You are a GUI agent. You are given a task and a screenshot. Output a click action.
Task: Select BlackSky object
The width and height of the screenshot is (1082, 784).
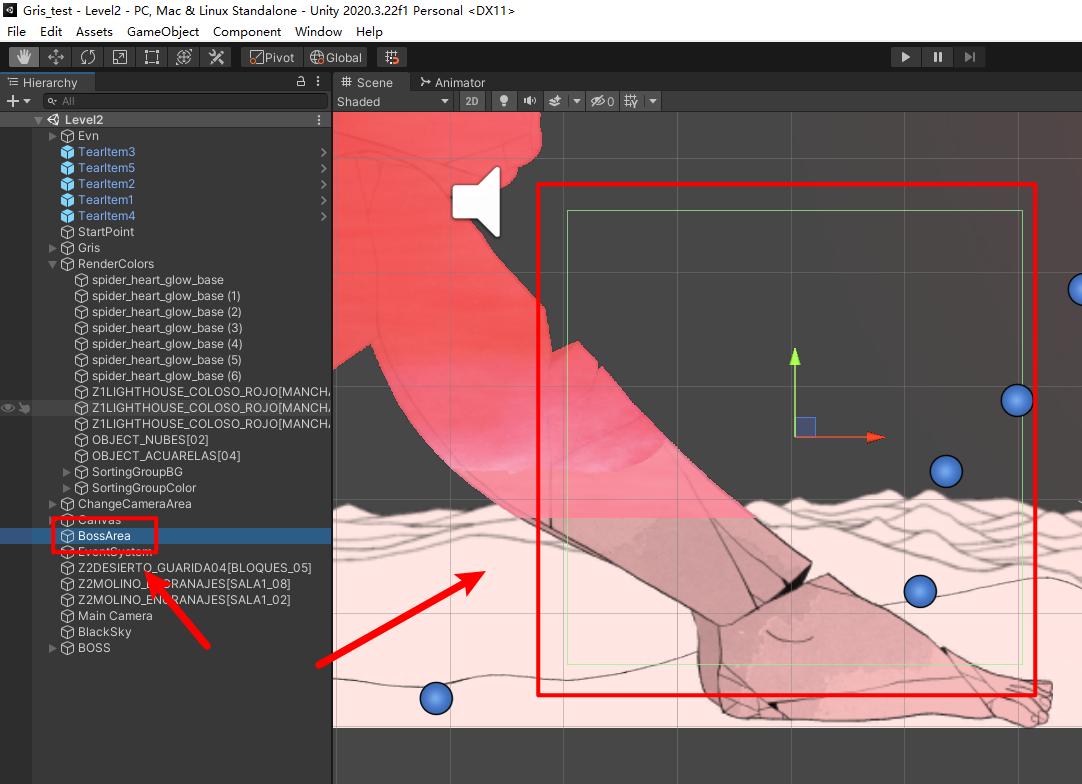pos(104,632)
